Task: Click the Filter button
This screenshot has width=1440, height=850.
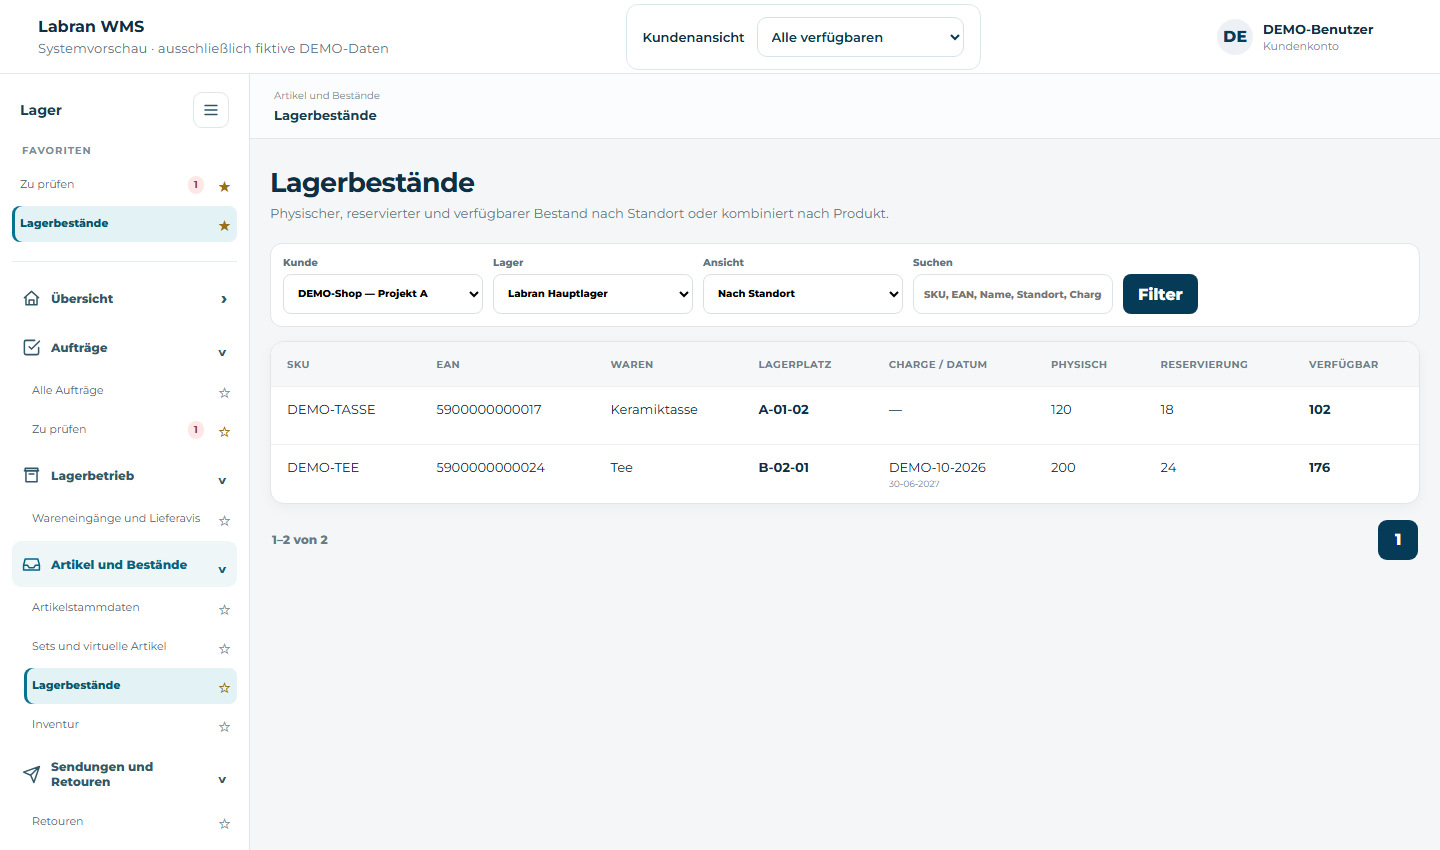Action: coord(1160,294)
